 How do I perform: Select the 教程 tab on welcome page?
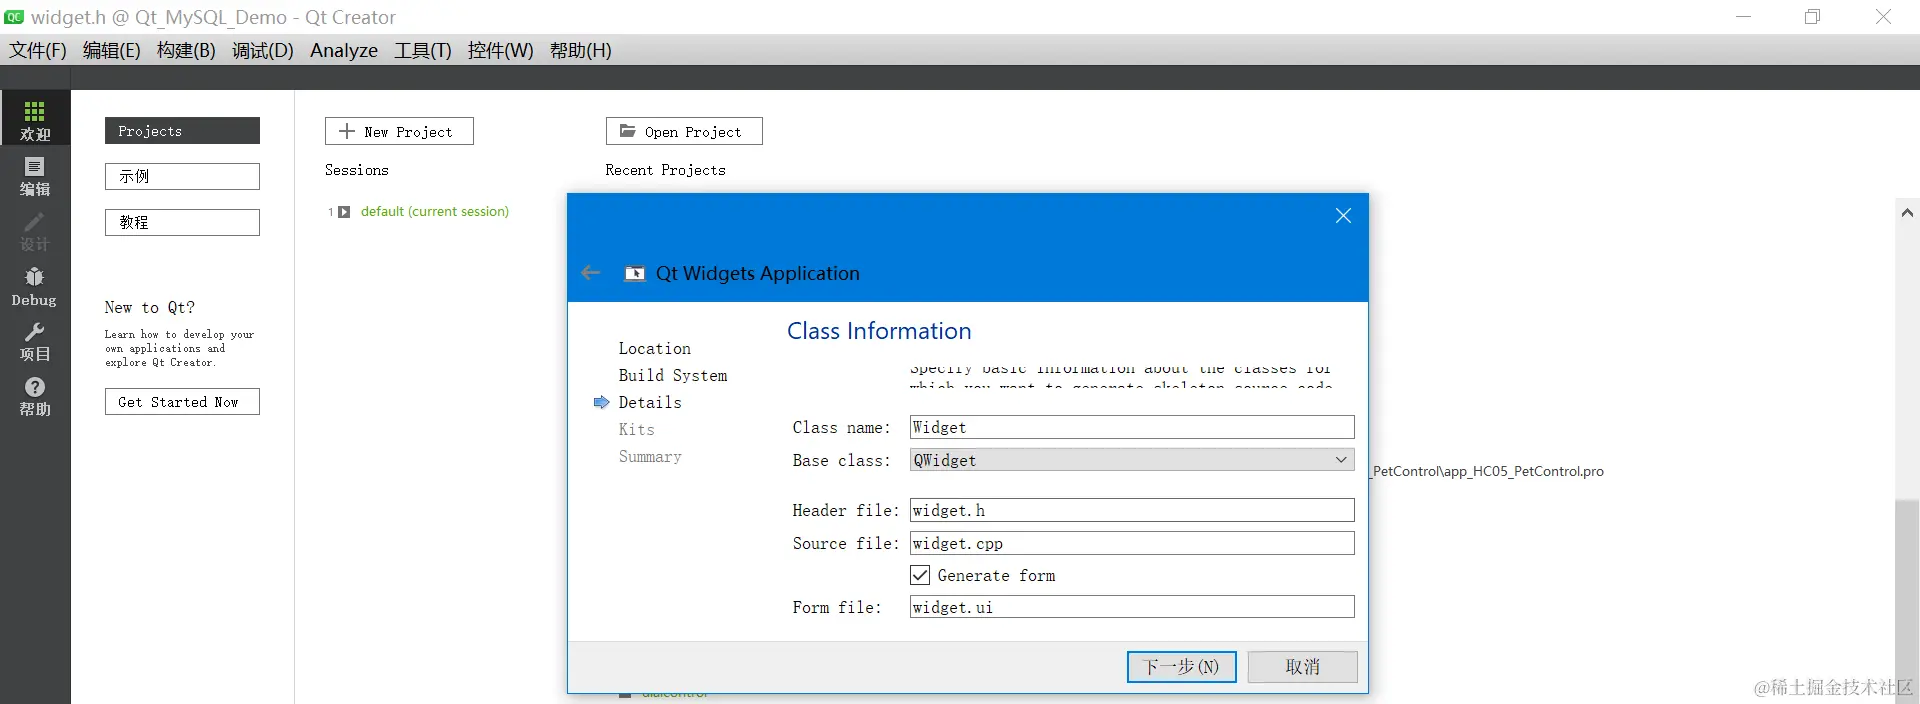pos(182,223)
